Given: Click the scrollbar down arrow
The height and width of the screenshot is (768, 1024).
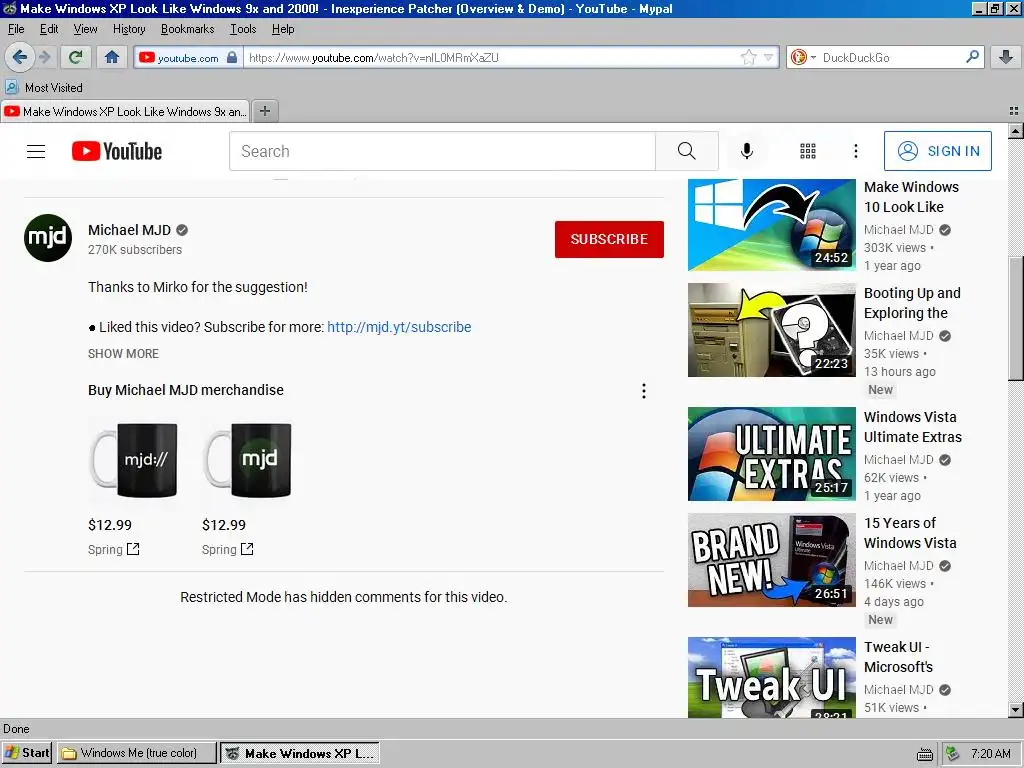Looking at the screenshot, I should point(1016,710).
